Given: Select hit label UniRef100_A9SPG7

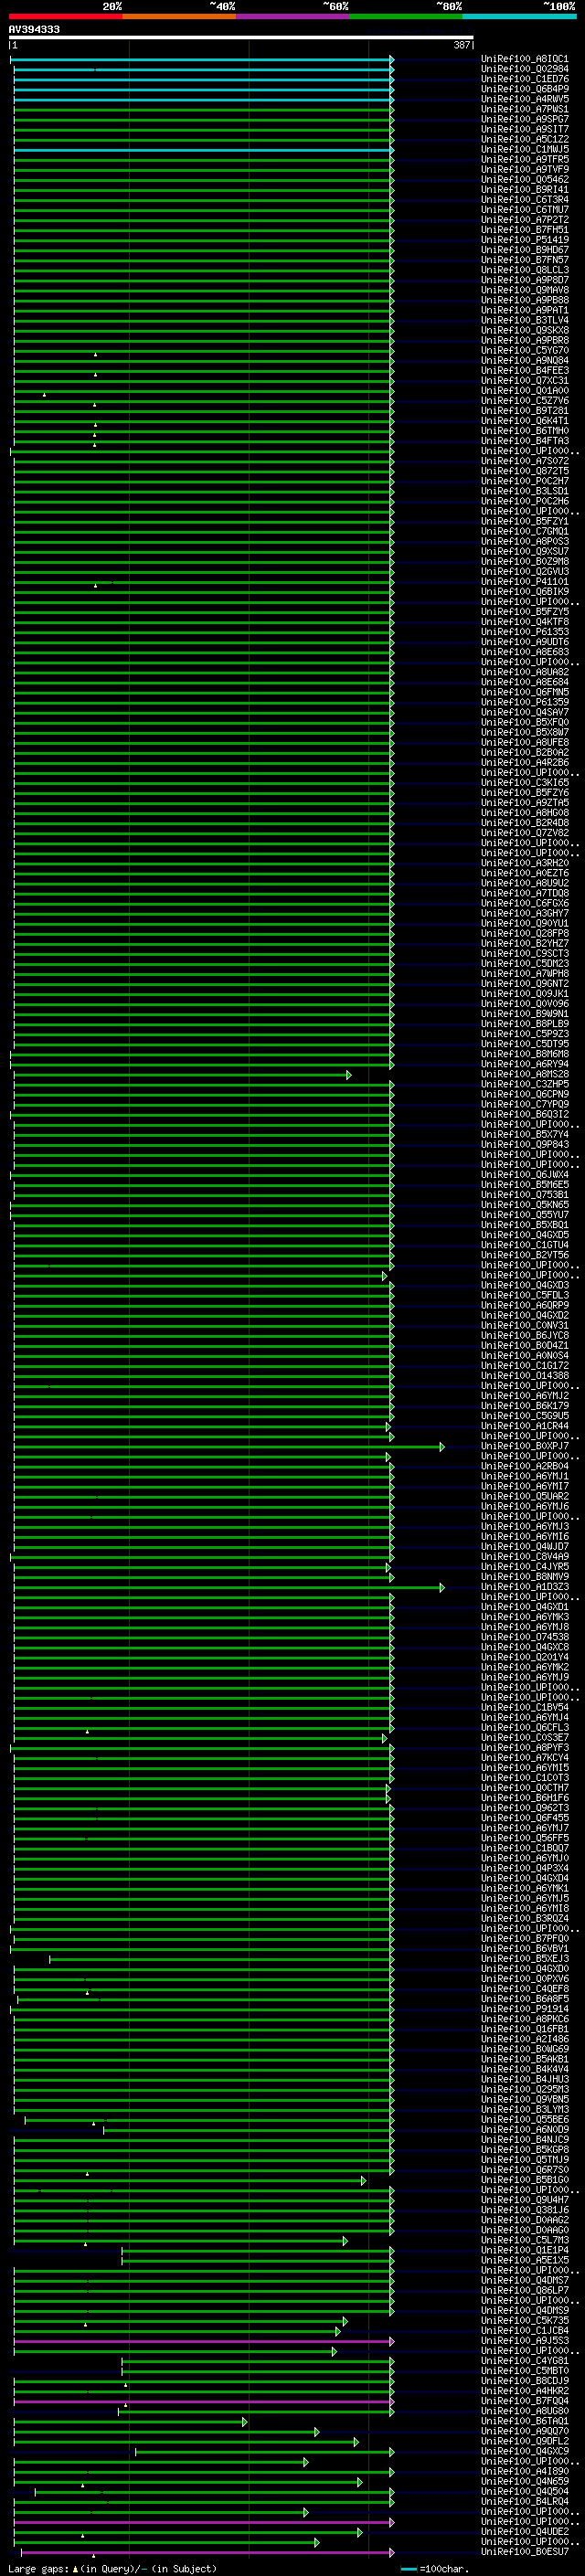Looking at the screenshot, I should 525,119.
